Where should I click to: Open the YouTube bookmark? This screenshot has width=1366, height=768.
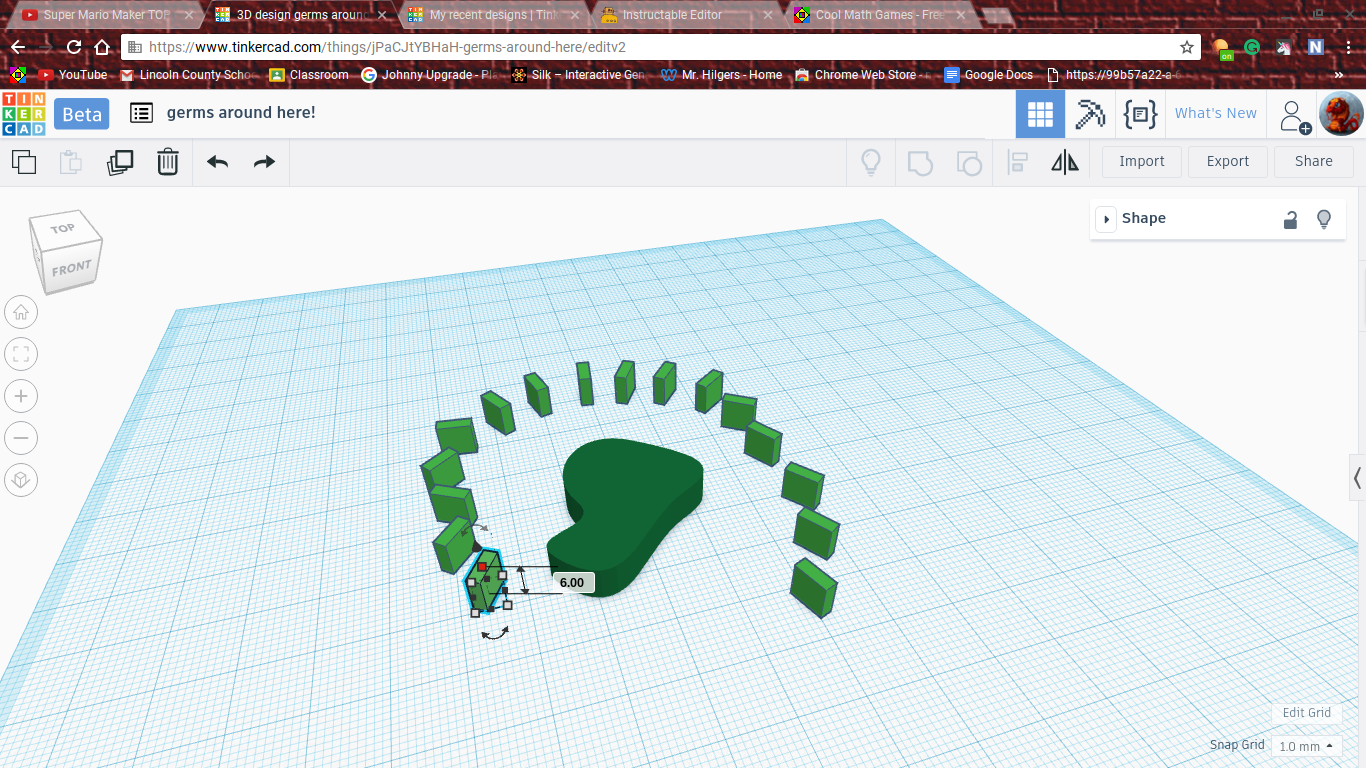73,75
